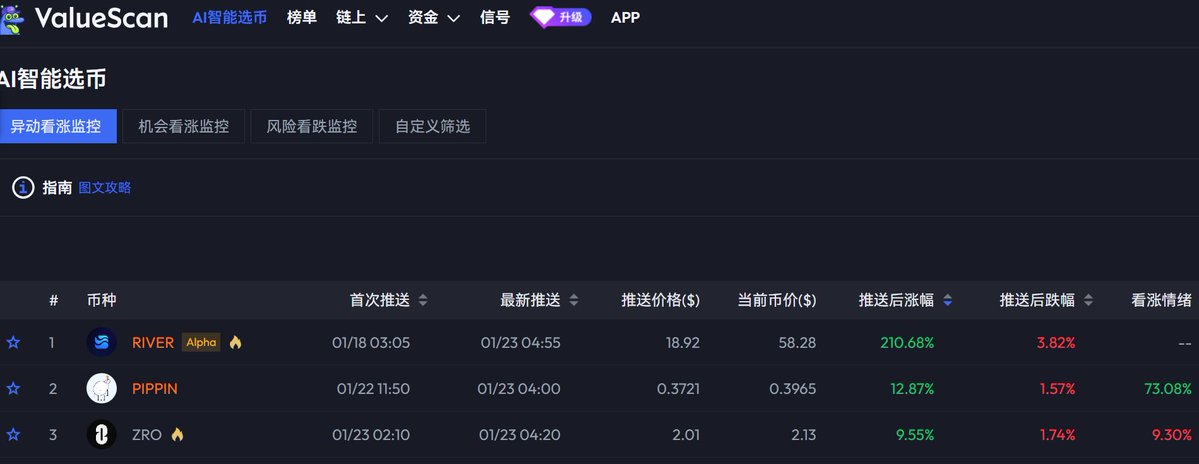Open the 资金 dropdown menu
The width and height of the screenshot is (1199, 464).
[x=434, y=17]
